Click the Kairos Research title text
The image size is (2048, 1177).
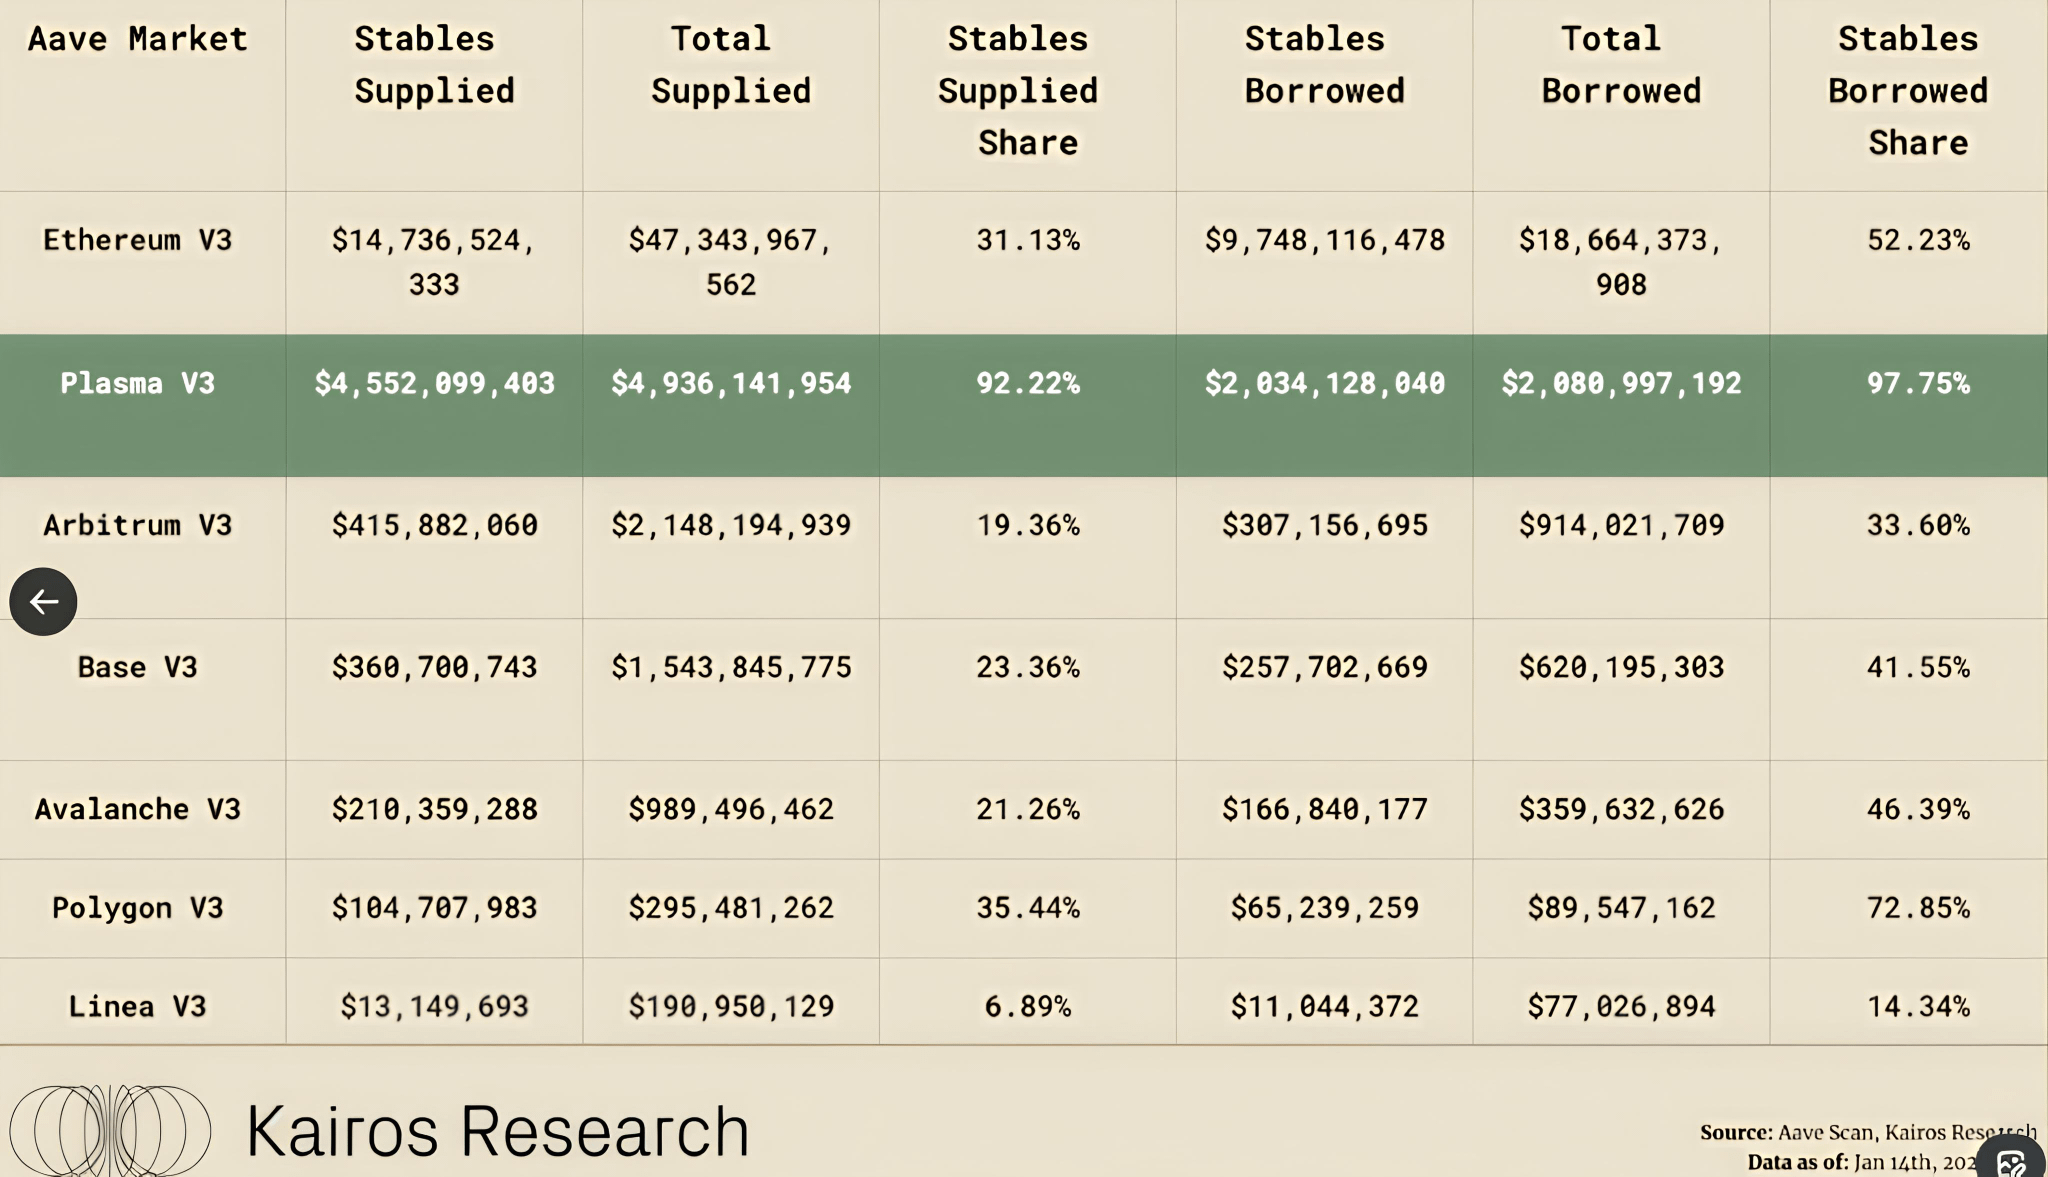[497, 1131]
